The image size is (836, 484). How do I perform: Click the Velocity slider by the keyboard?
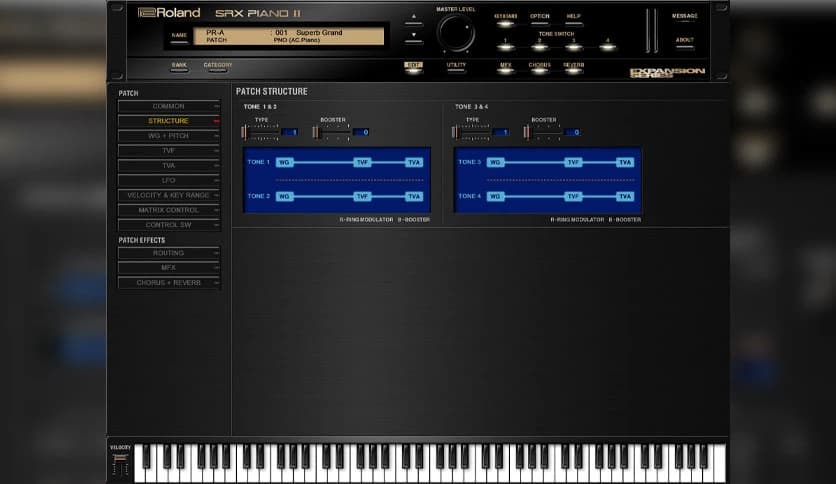click(120, 464)
